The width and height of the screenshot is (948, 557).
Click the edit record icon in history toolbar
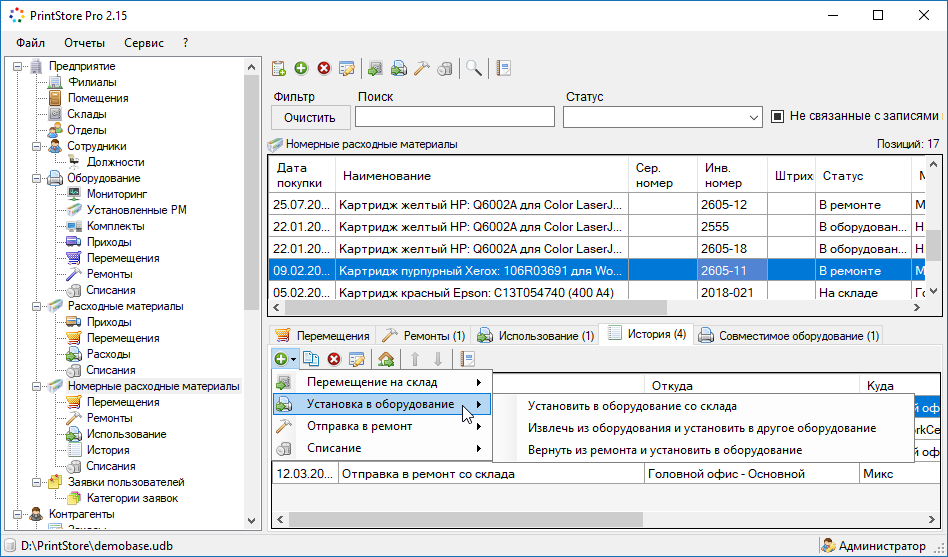tap(356, 359)
